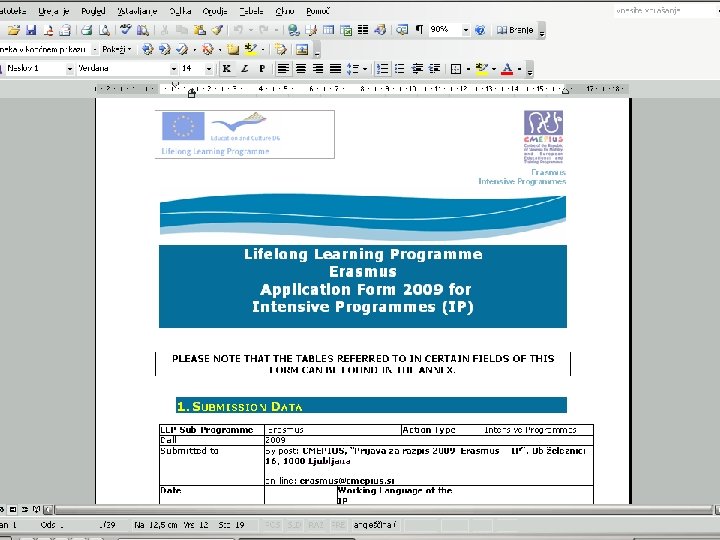Click the Insert Table grid icon

tap(328, 30)
